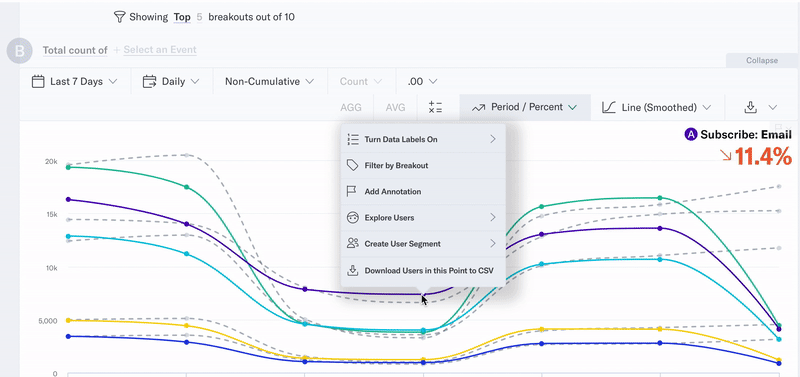The image size is (800, 377).
Task: Click the Daily interval calendar icon
Action: pos(149,82)
